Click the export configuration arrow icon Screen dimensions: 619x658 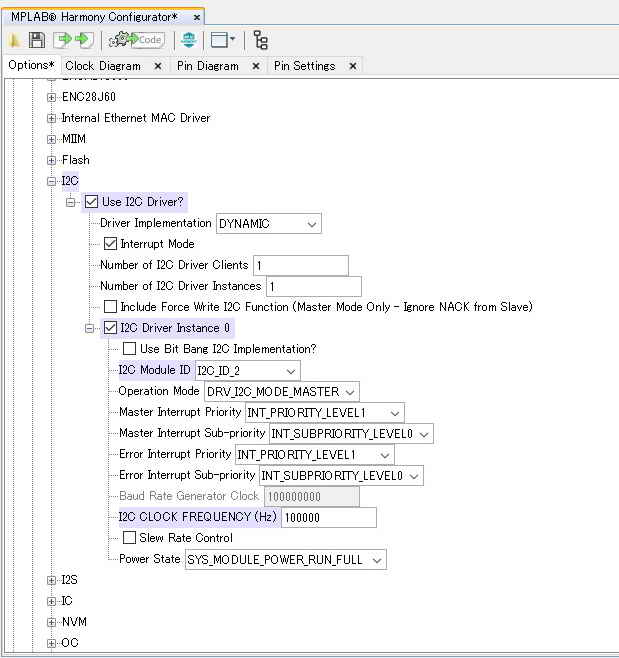(x=62, y=40)
